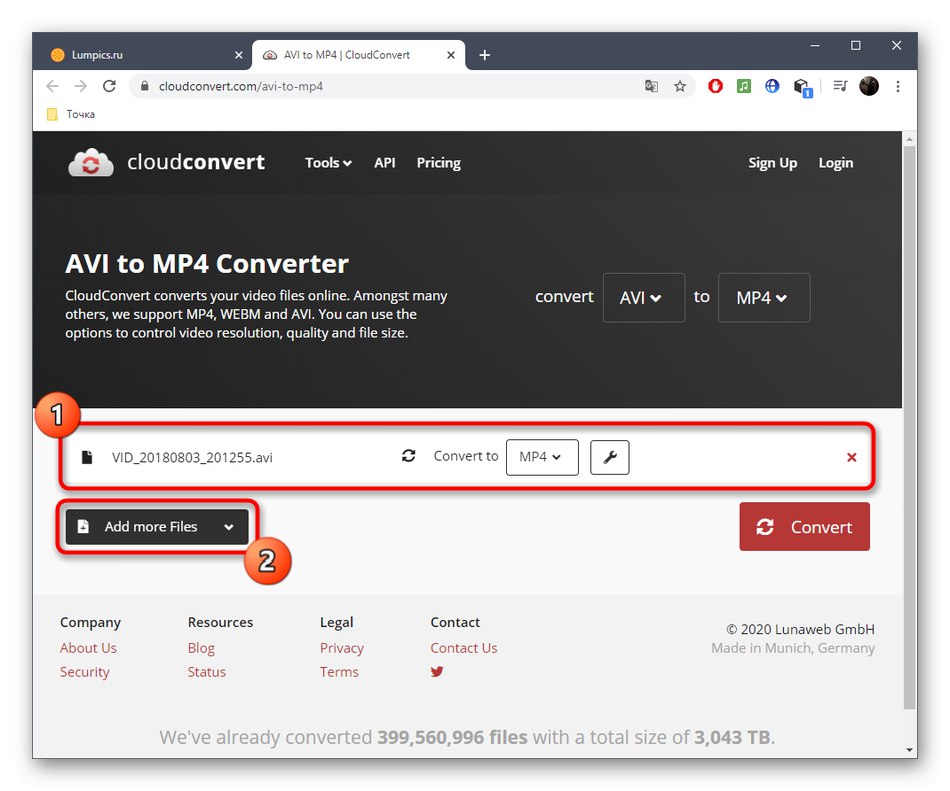Click the padlock site info icon

click(144, 86)
